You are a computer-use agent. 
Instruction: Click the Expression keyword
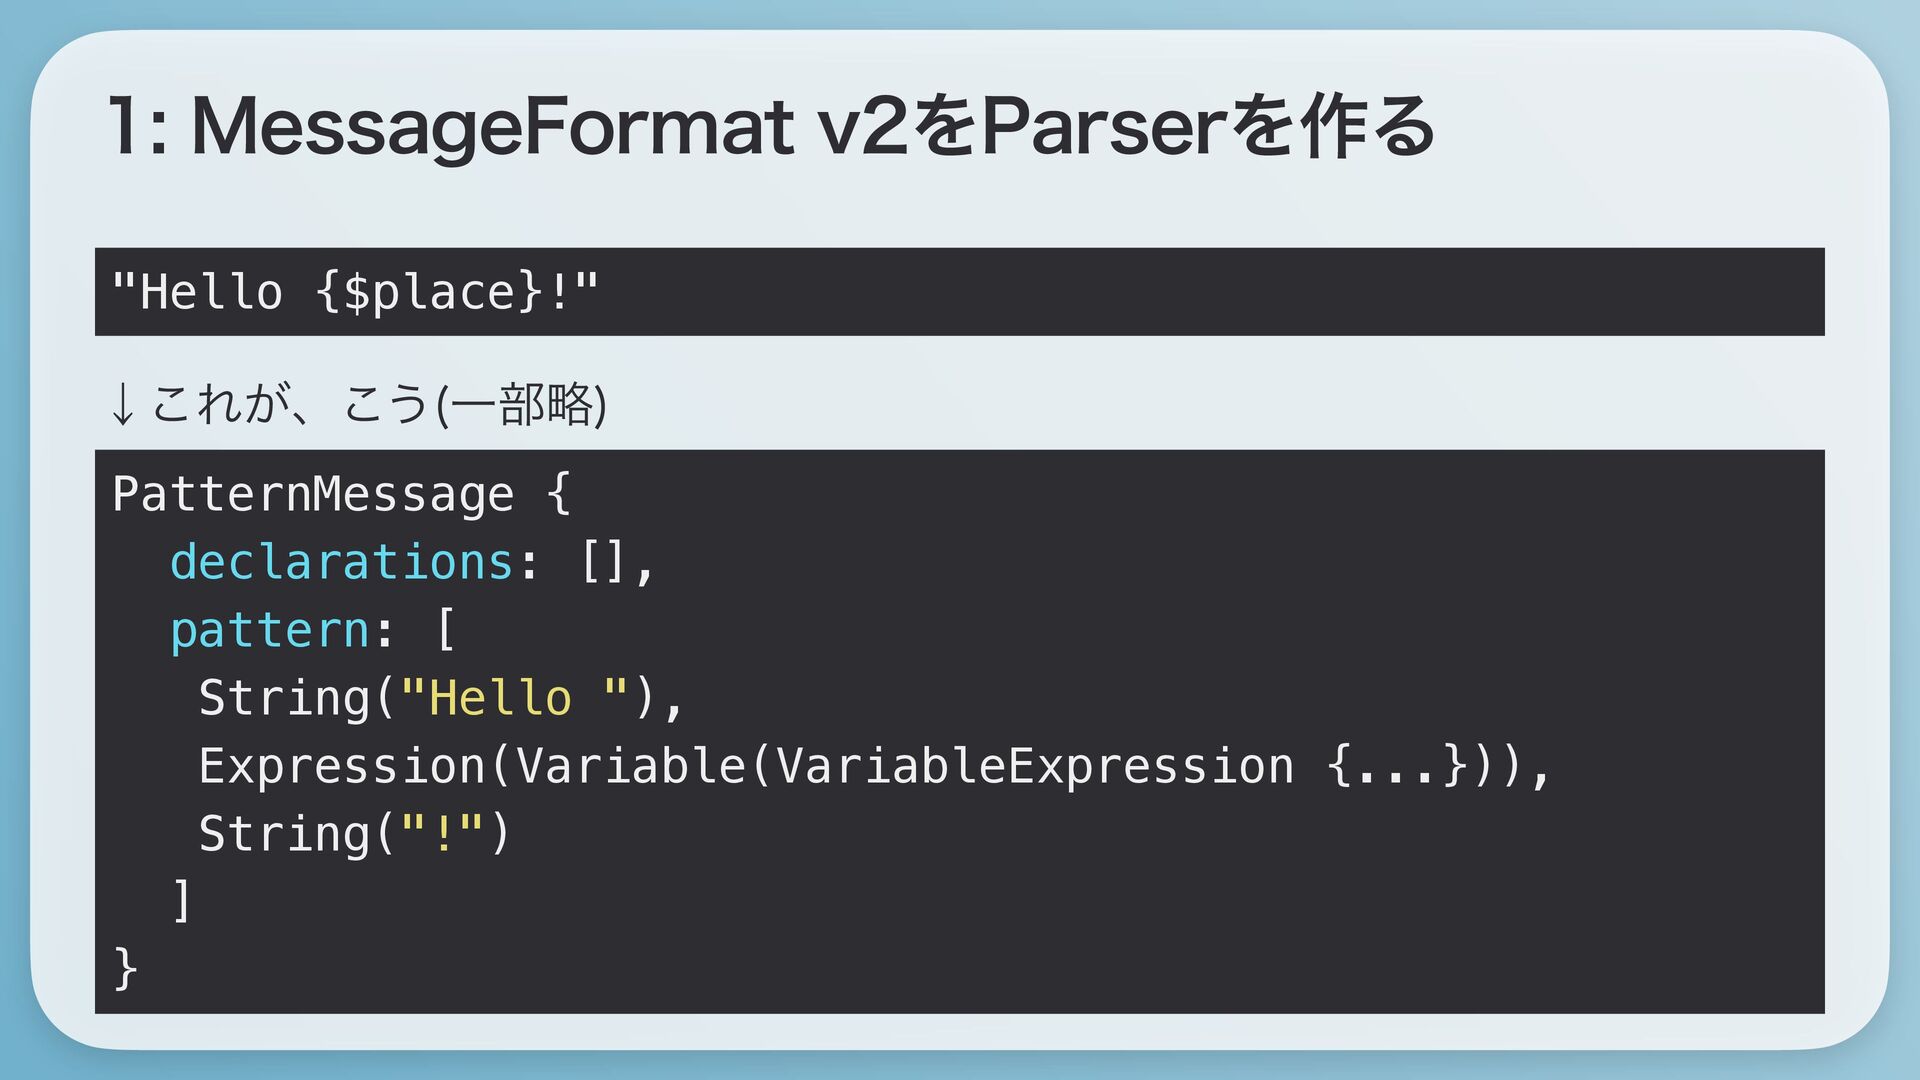(342, 766)
